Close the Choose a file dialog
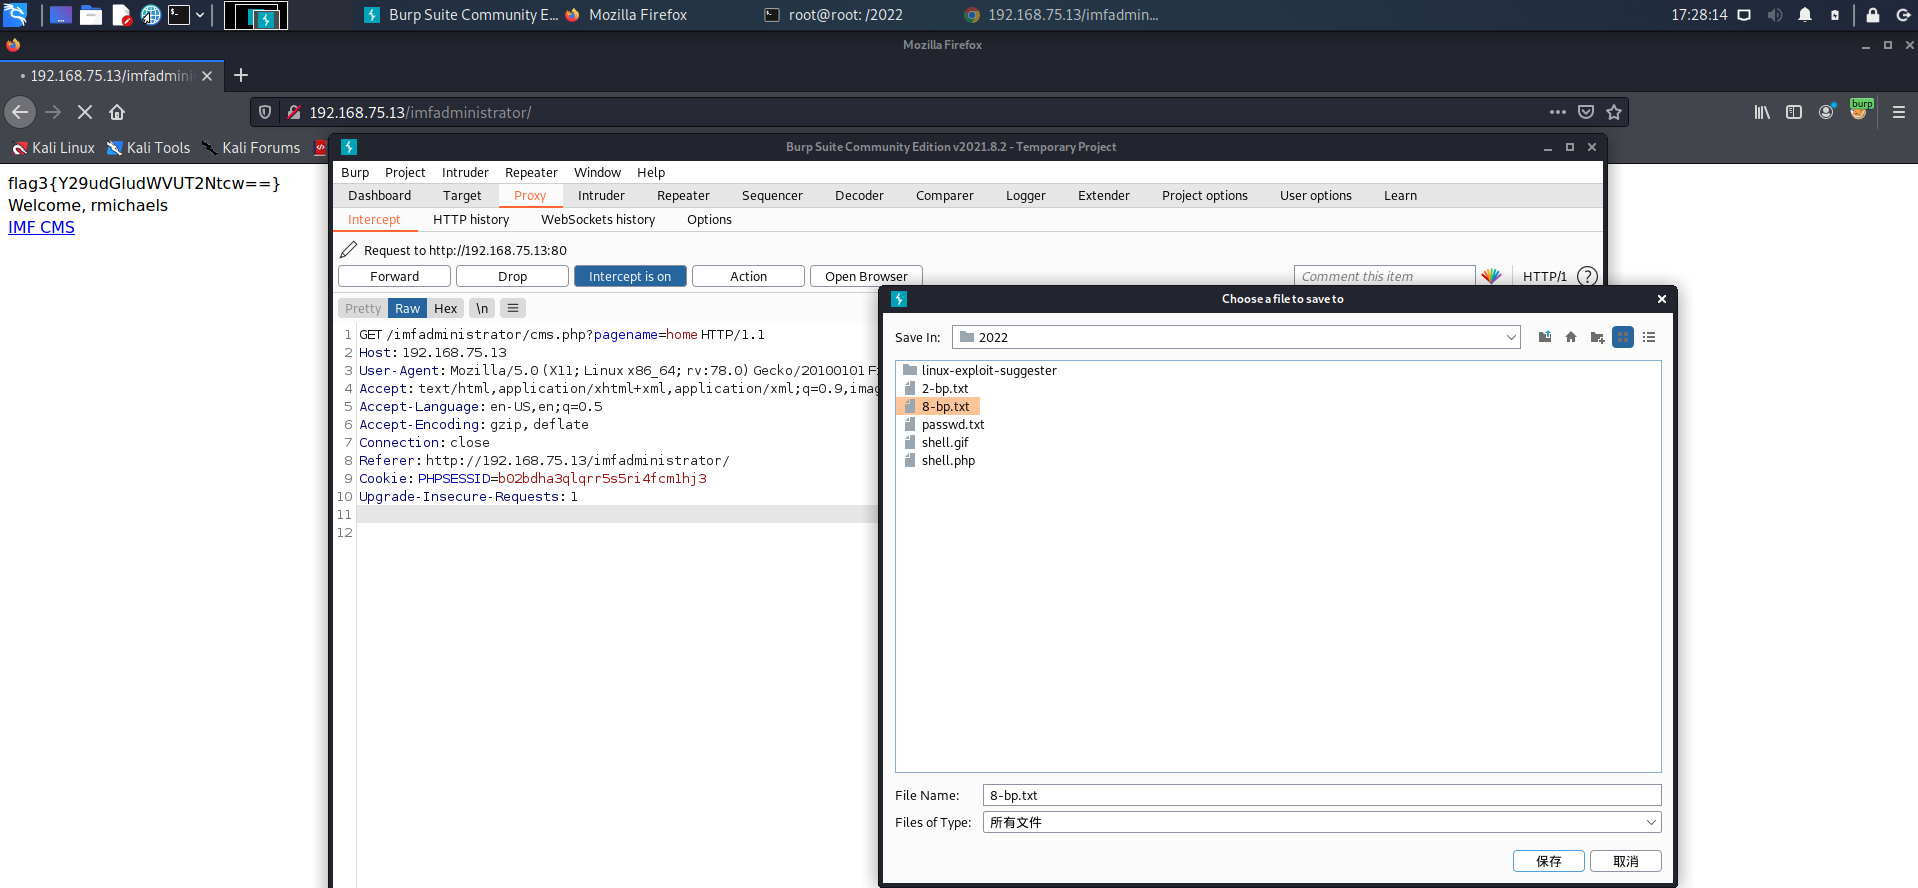This screenshot has height=888, width=1918. pyautogui.click(x=1662, y=299)
